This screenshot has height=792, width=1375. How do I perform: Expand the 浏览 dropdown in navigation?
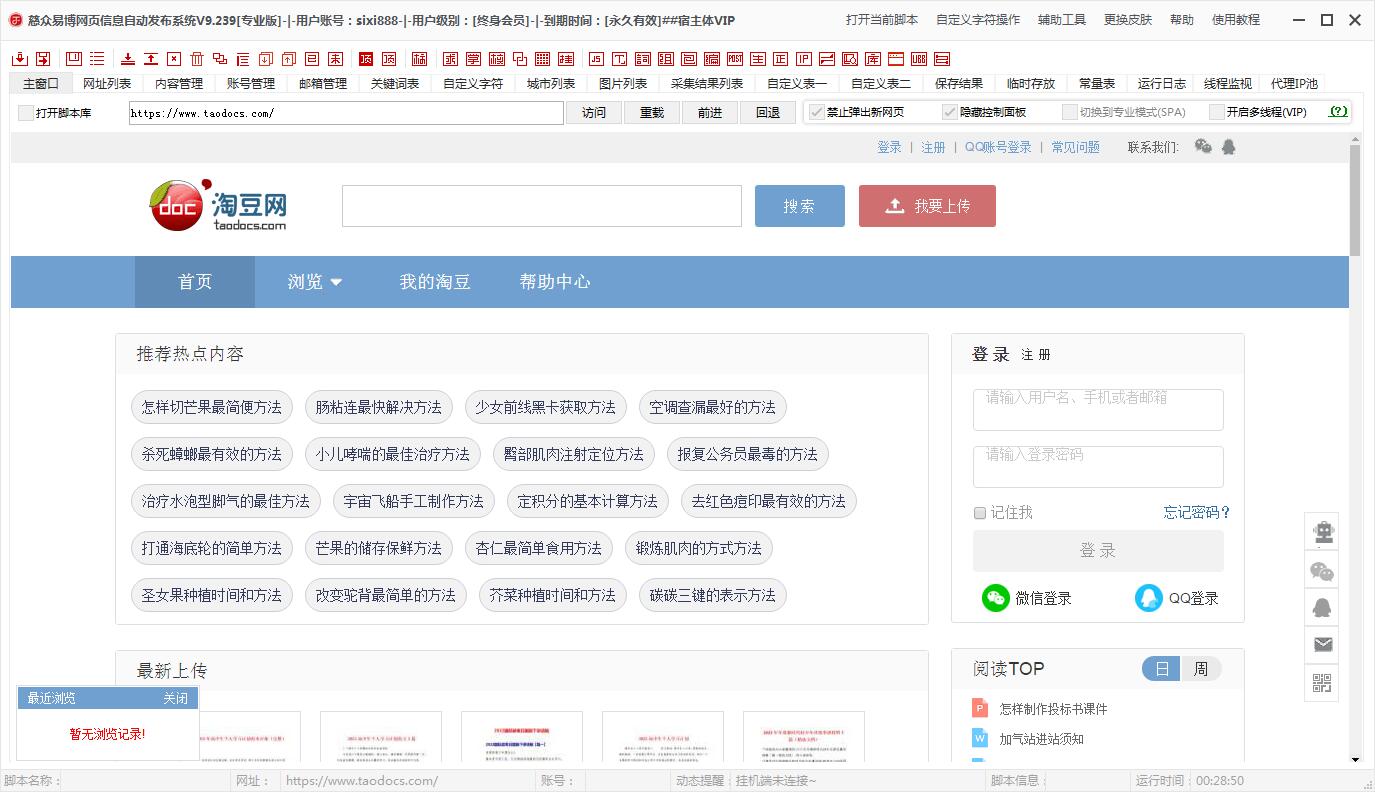pos(315,282)
